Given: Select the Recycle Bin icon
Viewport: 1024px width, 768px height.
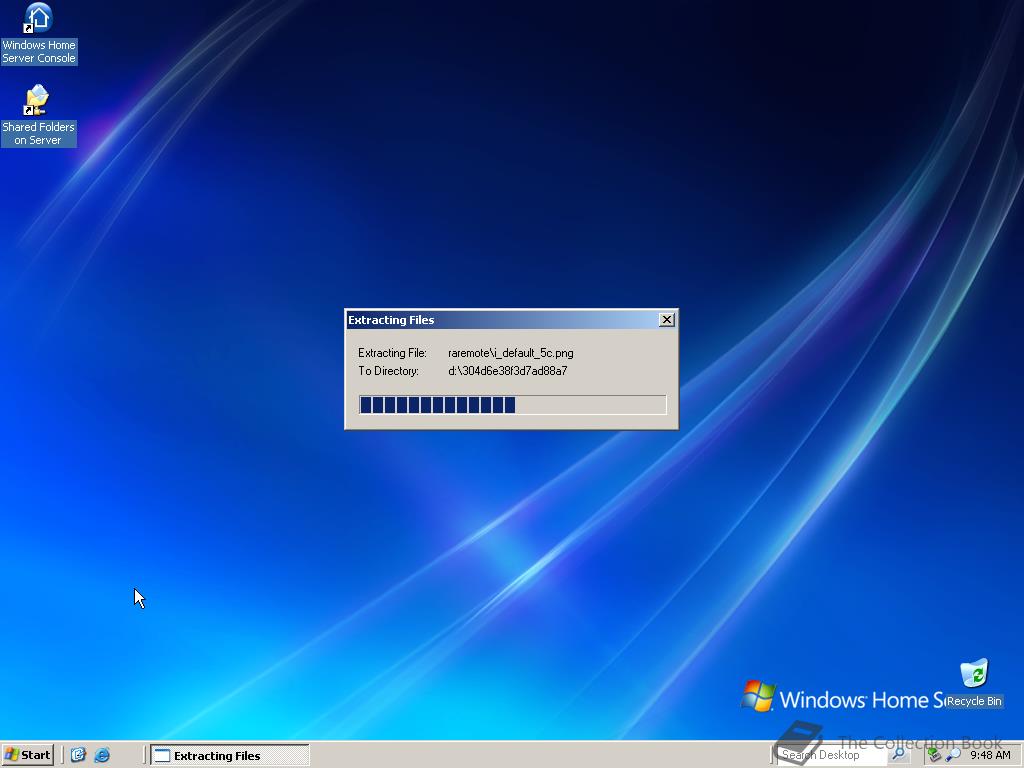Looking at the screenshot, I should point(974,683).
